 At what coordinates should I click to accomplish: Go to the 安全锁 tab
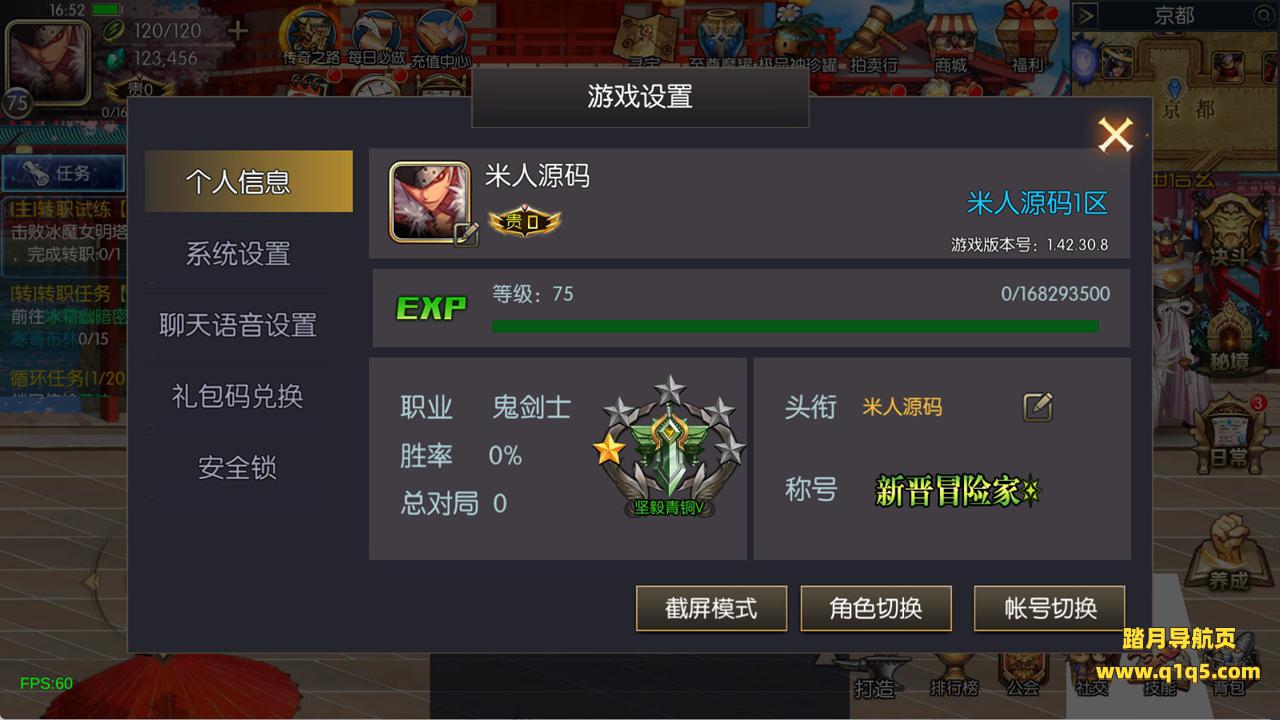[238, 467]
